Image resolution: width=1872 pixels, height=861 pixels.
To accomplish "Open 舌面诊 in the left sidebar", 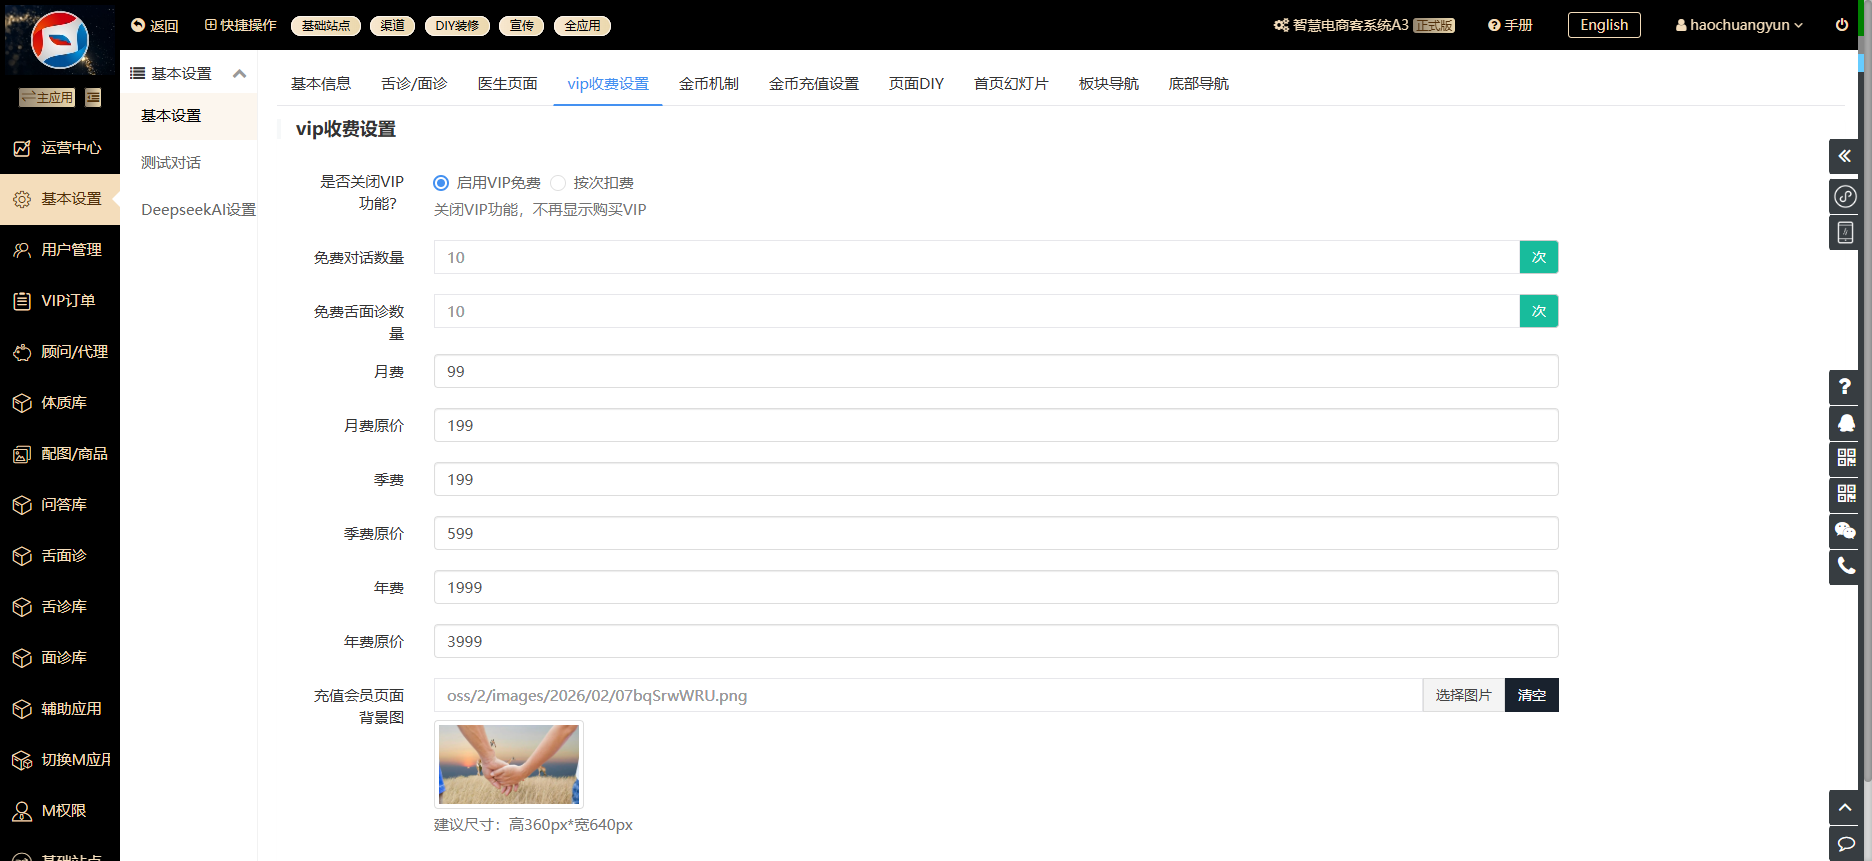I will (x=60, y=556).
